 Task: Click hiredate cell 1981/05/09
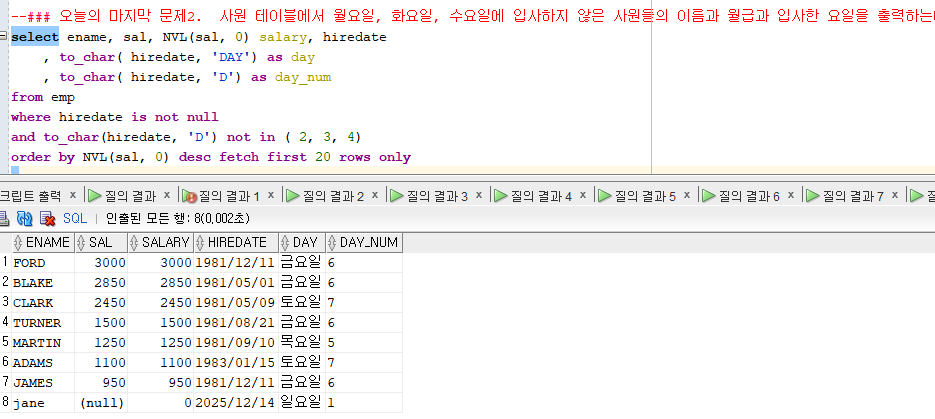click(236, 303)
